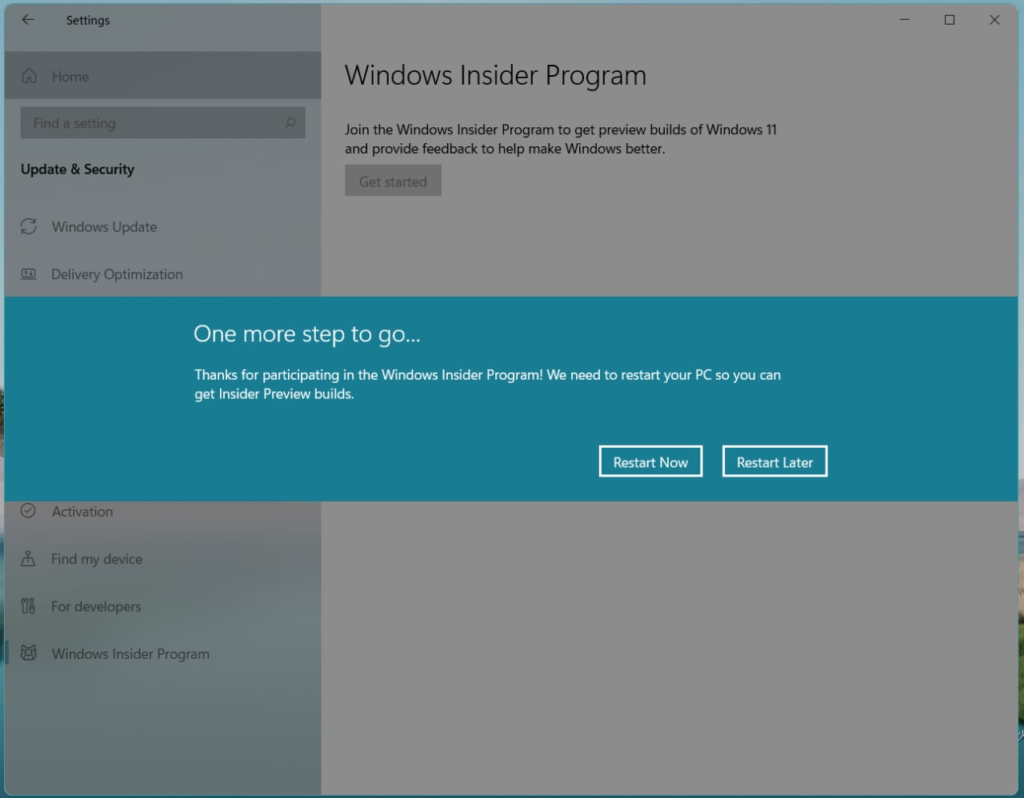Choose Restart Later in the dialog
The image size is (1024, 798).
[x=775, y=462]
